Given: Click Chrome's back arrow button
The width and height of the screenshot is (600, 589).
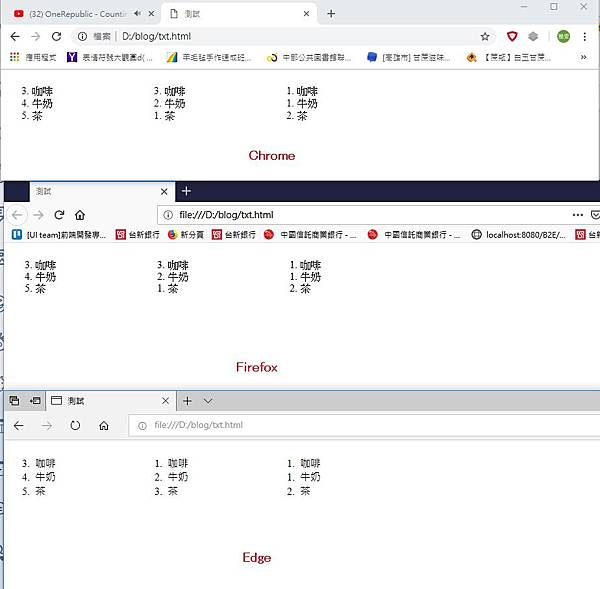Looking at the screenshot, I should 15,36.
